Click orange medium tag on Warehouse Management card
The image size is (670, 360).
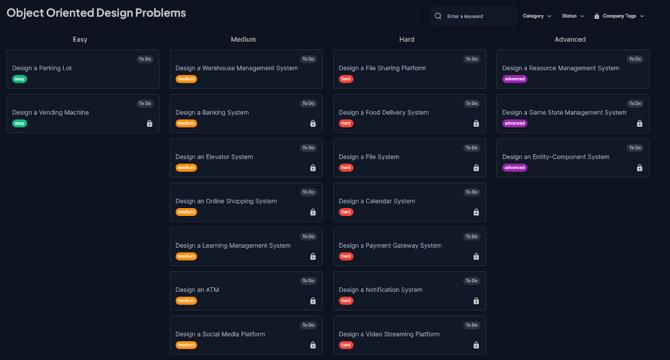[x=186, y=79]
